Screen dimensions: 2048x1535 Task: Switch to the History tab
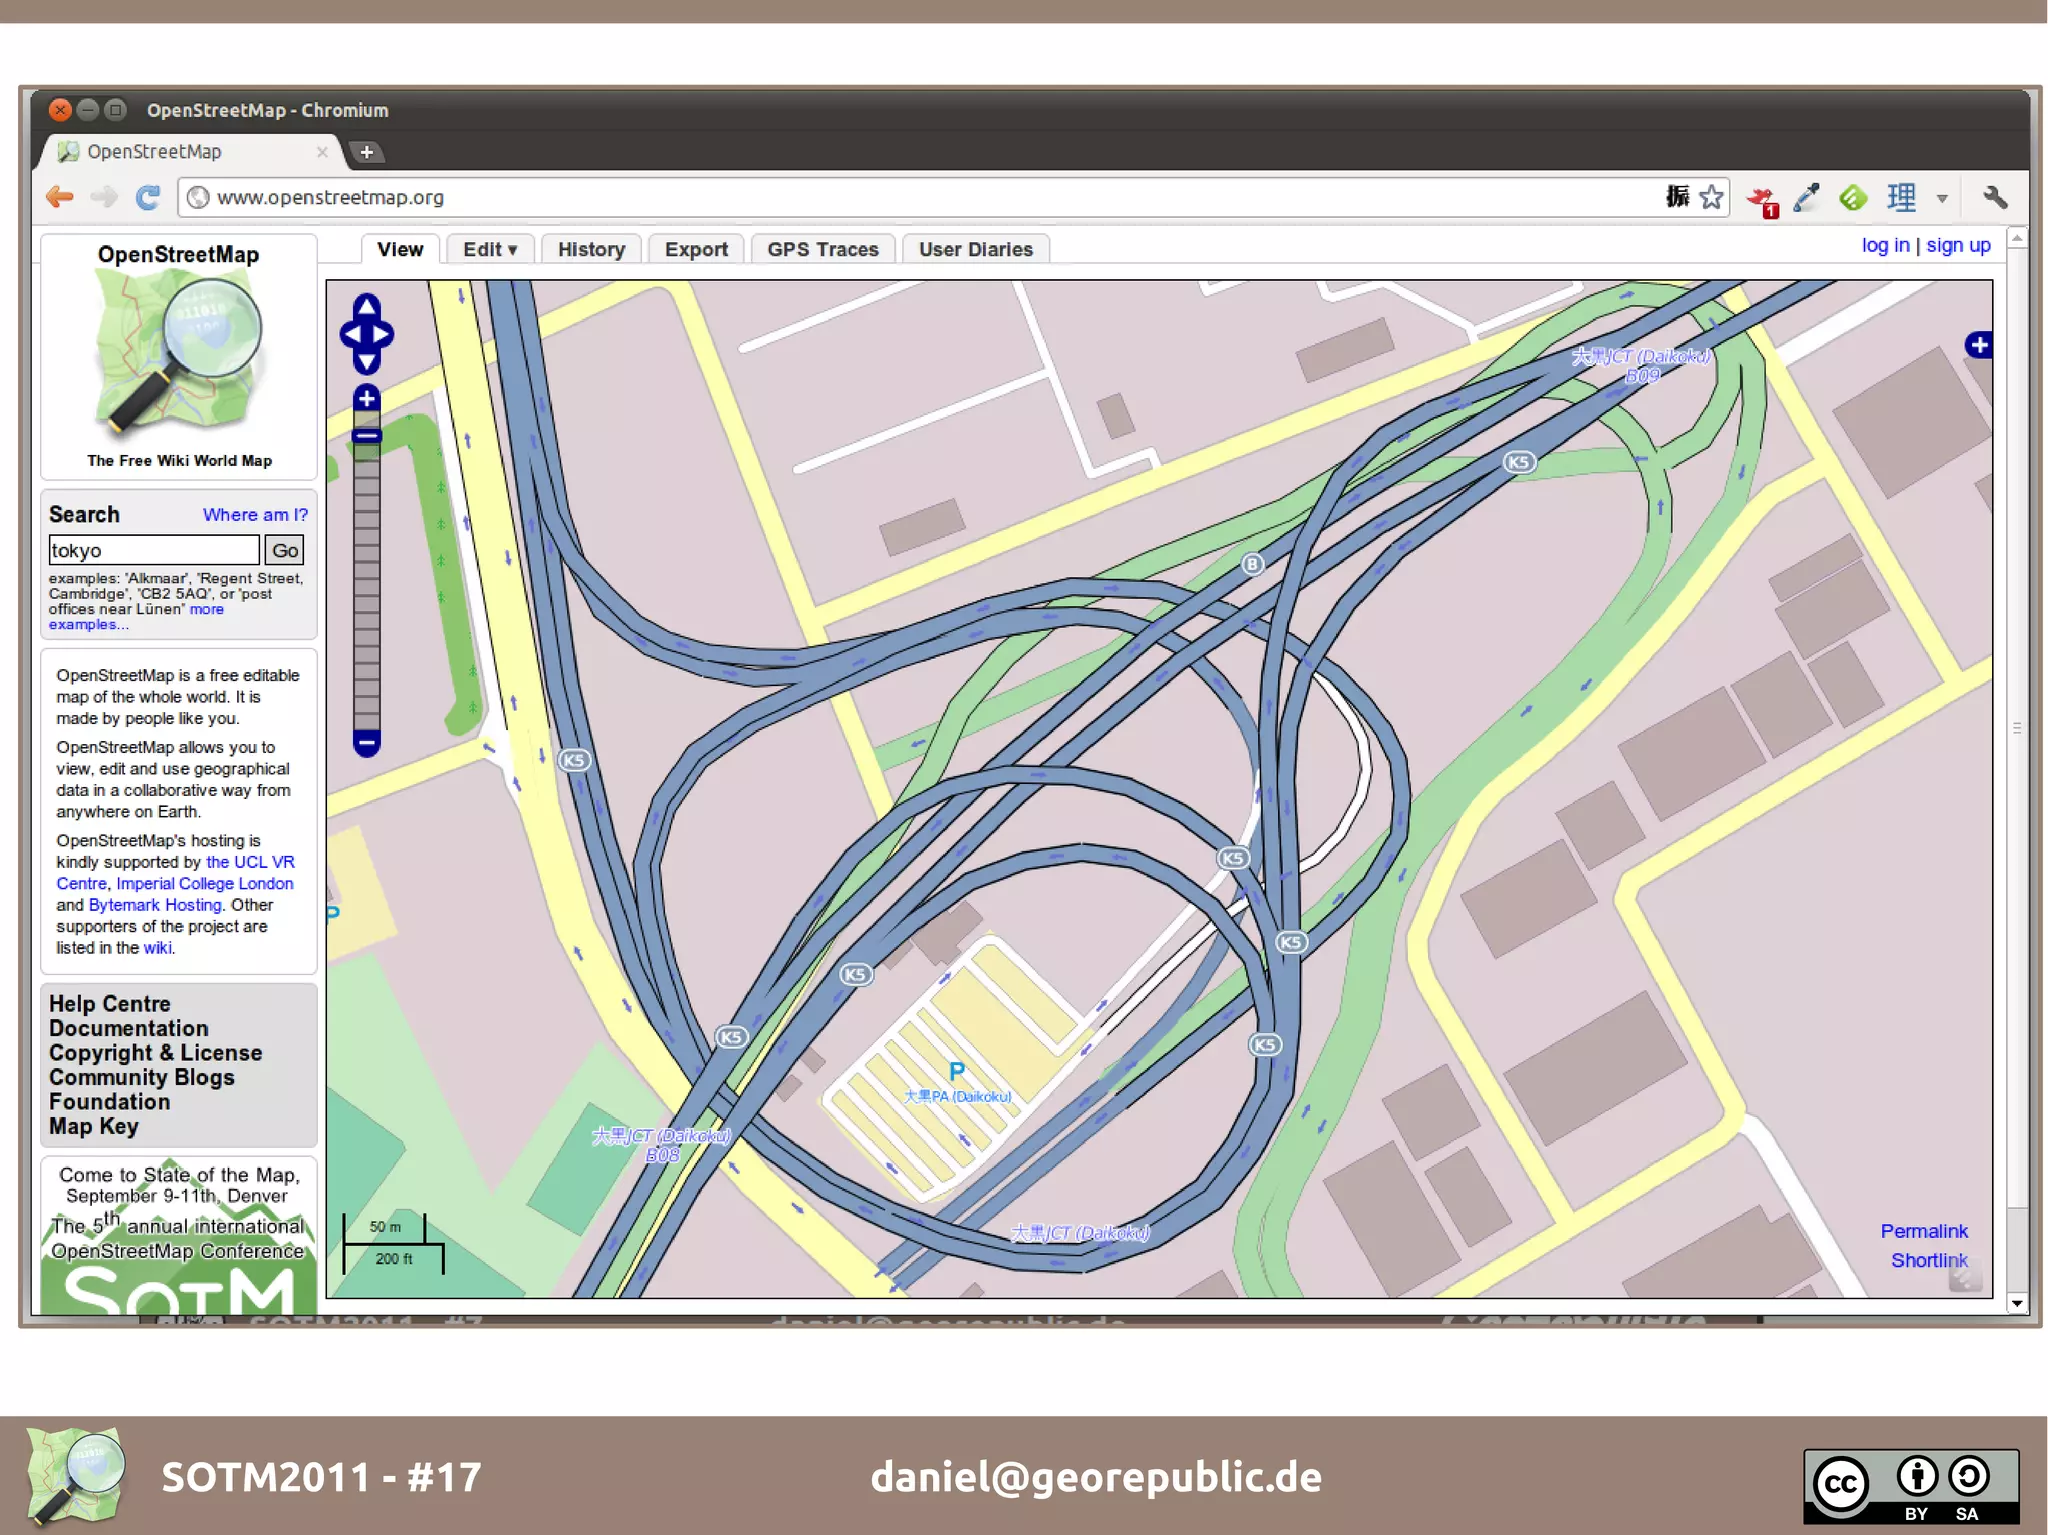click(591, 249)
